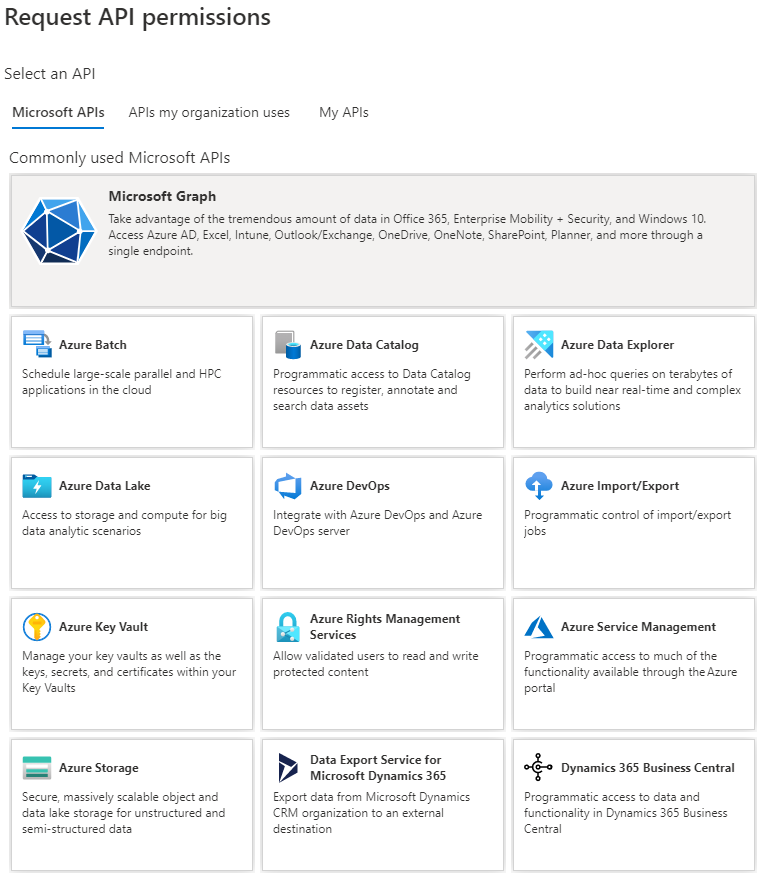The image size is (760, 876).
Task: Click the Azure Data Lake lightning icon
Action: [36, 485]
